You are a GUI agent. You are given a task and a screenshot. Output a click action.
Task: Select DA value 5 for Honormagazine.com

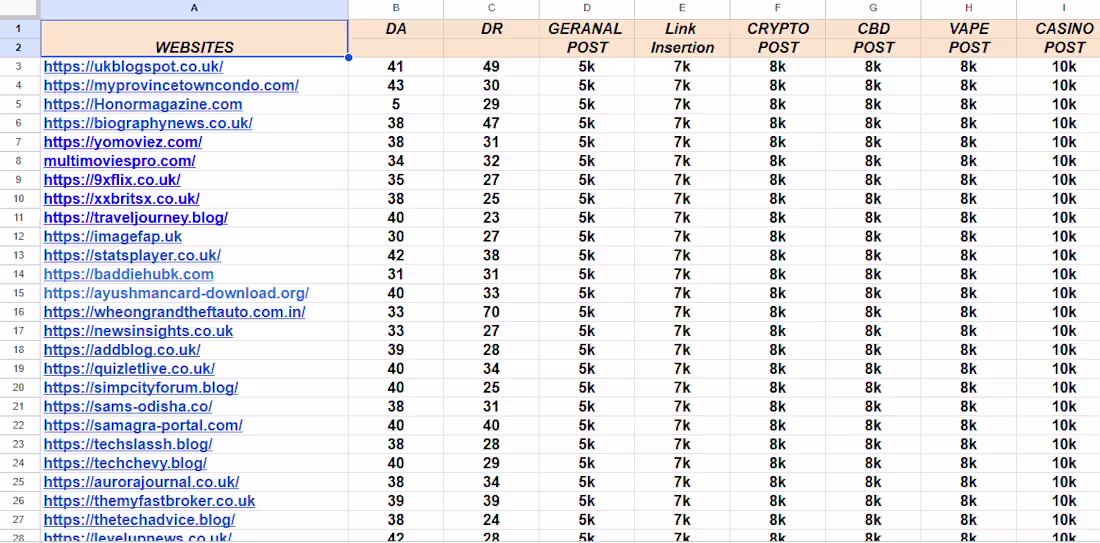tap(396, 105)
